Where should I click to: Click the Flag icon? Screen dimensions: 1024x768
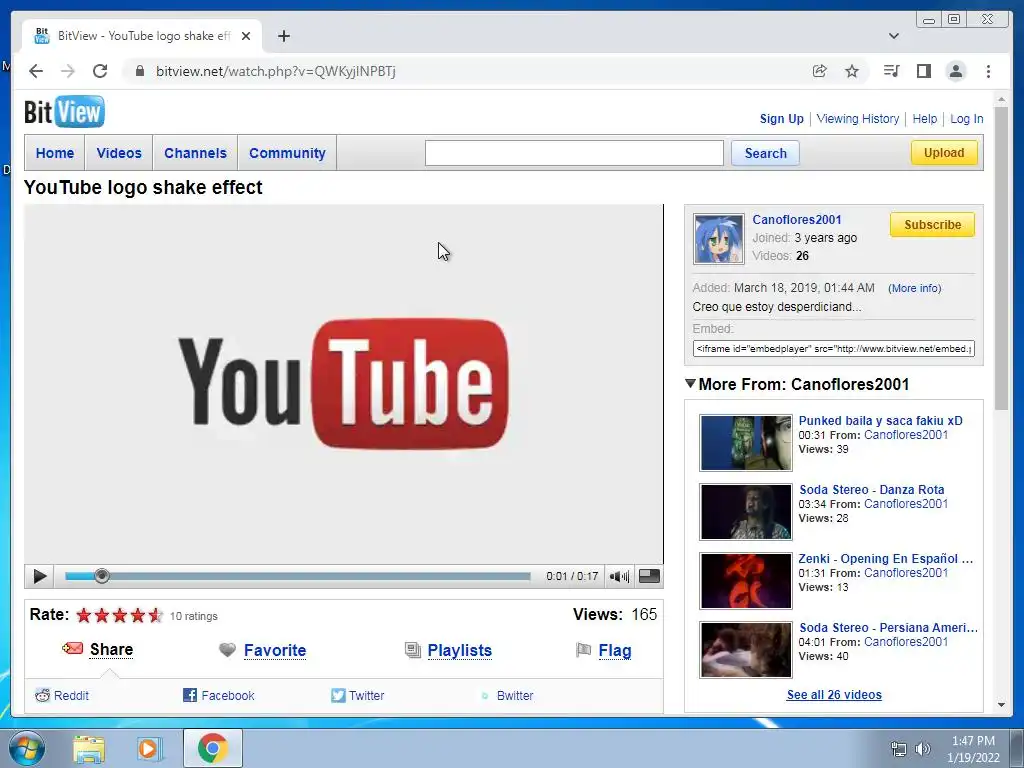pyautogui.click(x=583, y=650)
